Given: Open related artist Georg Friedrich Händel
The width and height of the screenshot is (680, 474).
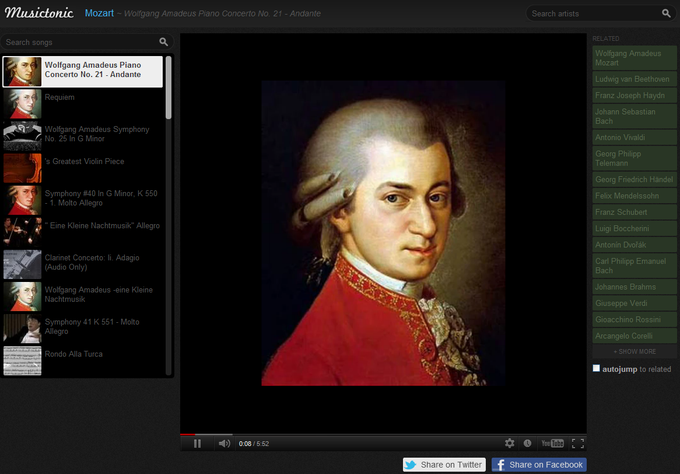Looking at the screenshot, I should tap(634, 179).
